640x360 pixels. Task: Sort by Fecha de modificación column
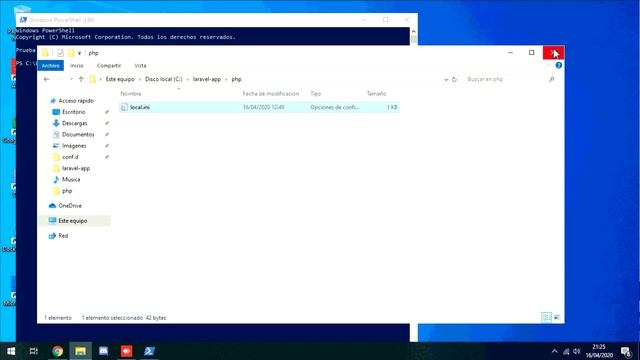tap(271, 94)
